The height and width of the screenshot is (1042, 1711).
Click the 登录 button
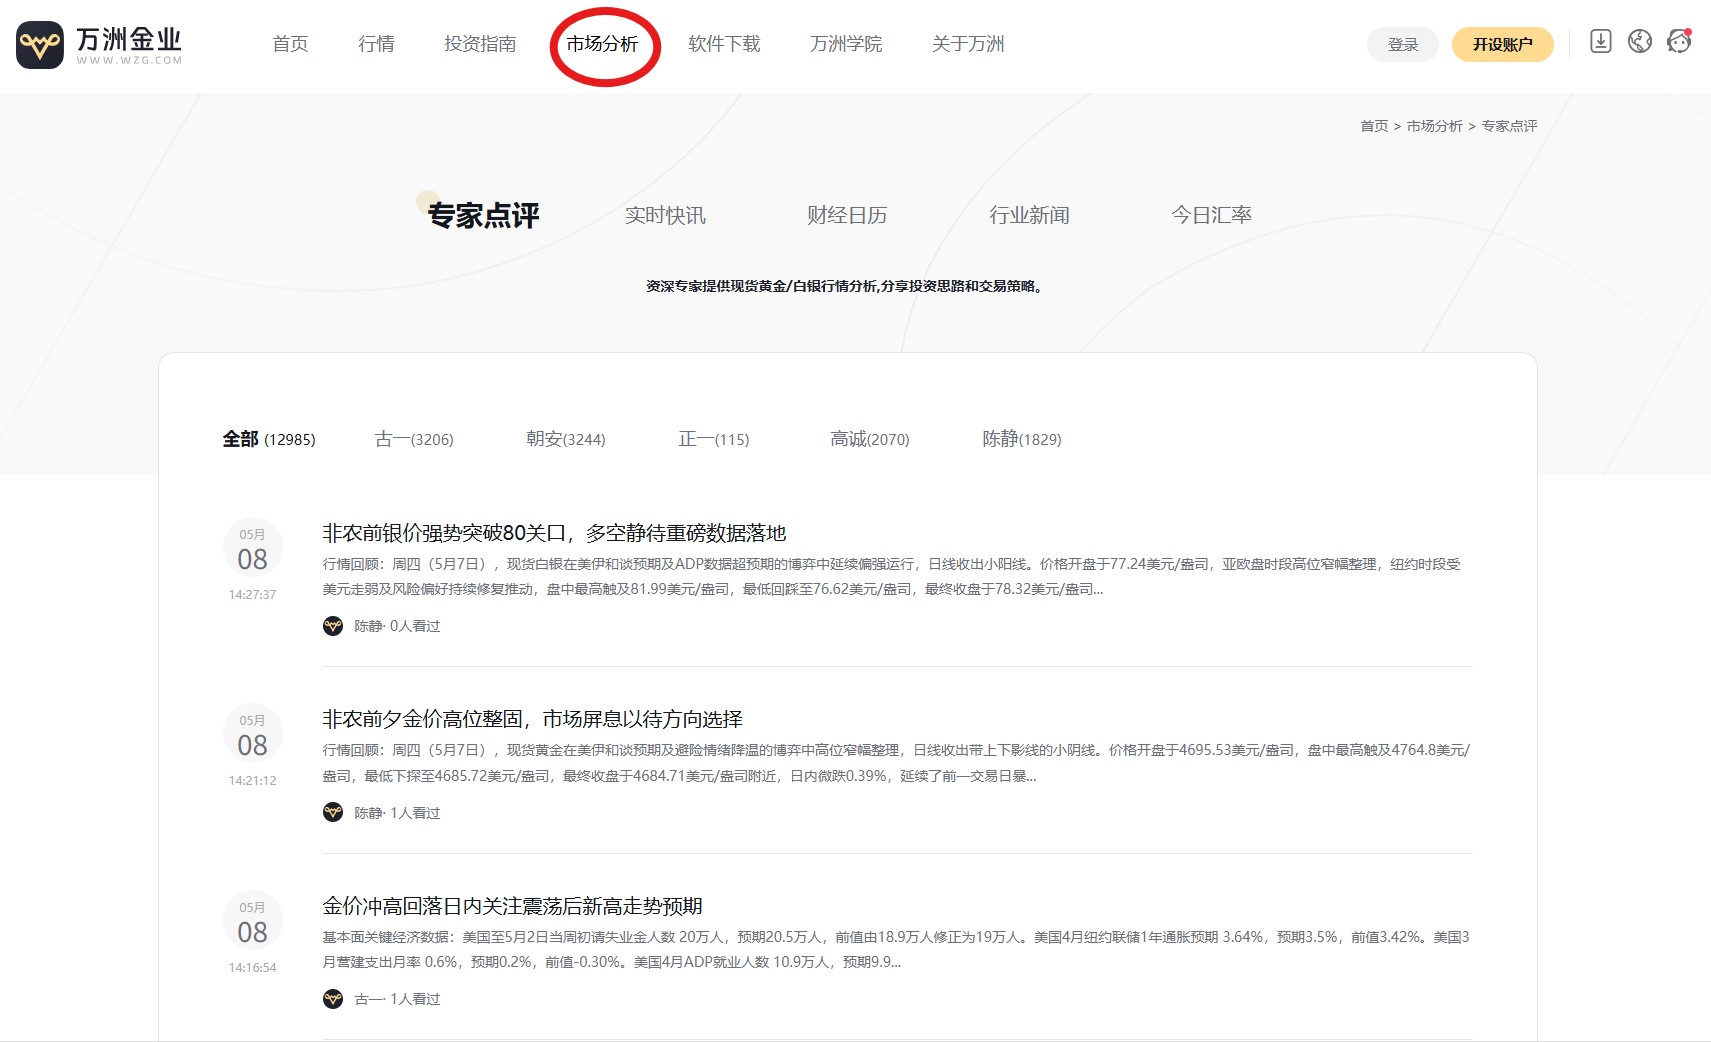pyautogui.click(x=1403, y=44)
